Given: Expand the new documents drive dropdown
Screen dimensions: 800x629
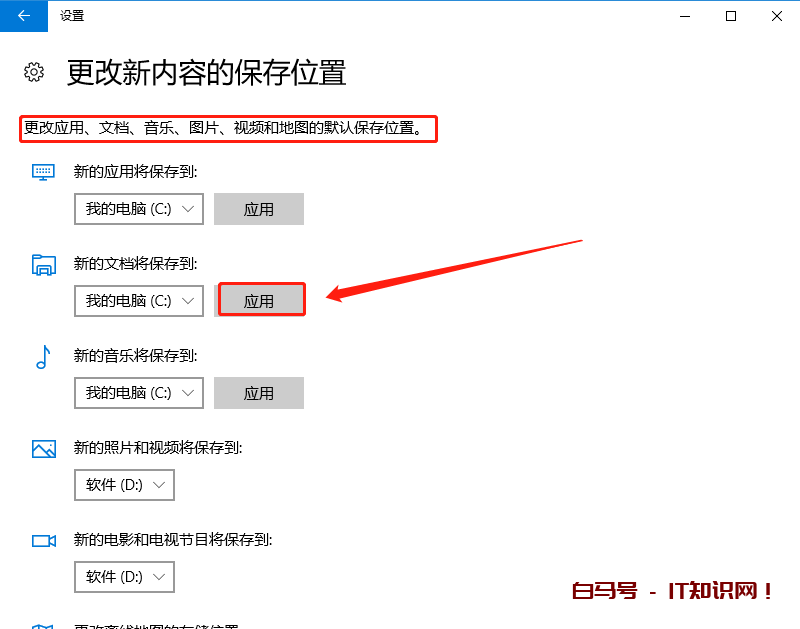Looking at the screenshot, I should point(139,301).
